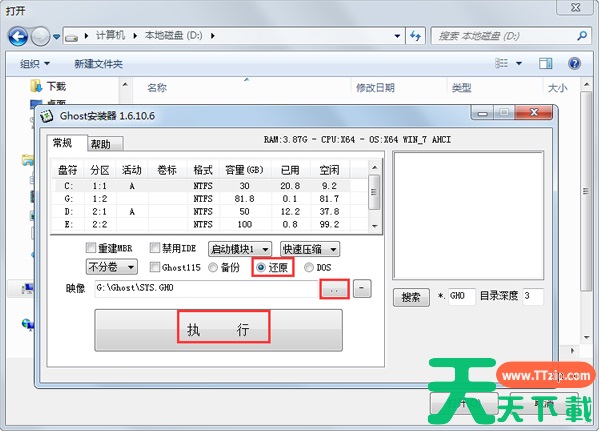
Task: Open the 不分卷 dropdown
Action: [x=111, y=267]
